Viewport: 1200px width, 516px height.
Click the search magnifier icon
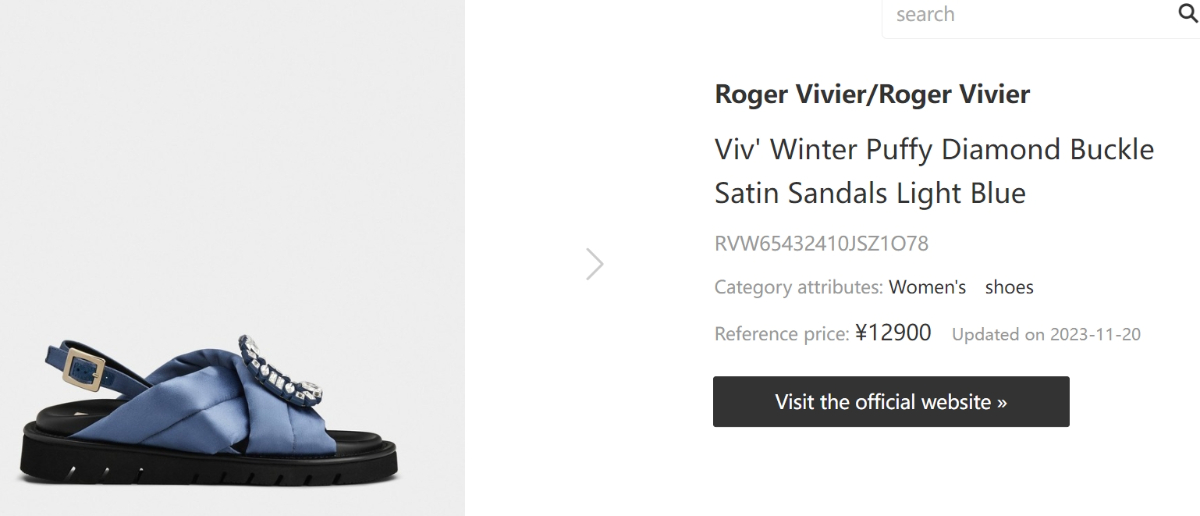(x=1187, y=14)
